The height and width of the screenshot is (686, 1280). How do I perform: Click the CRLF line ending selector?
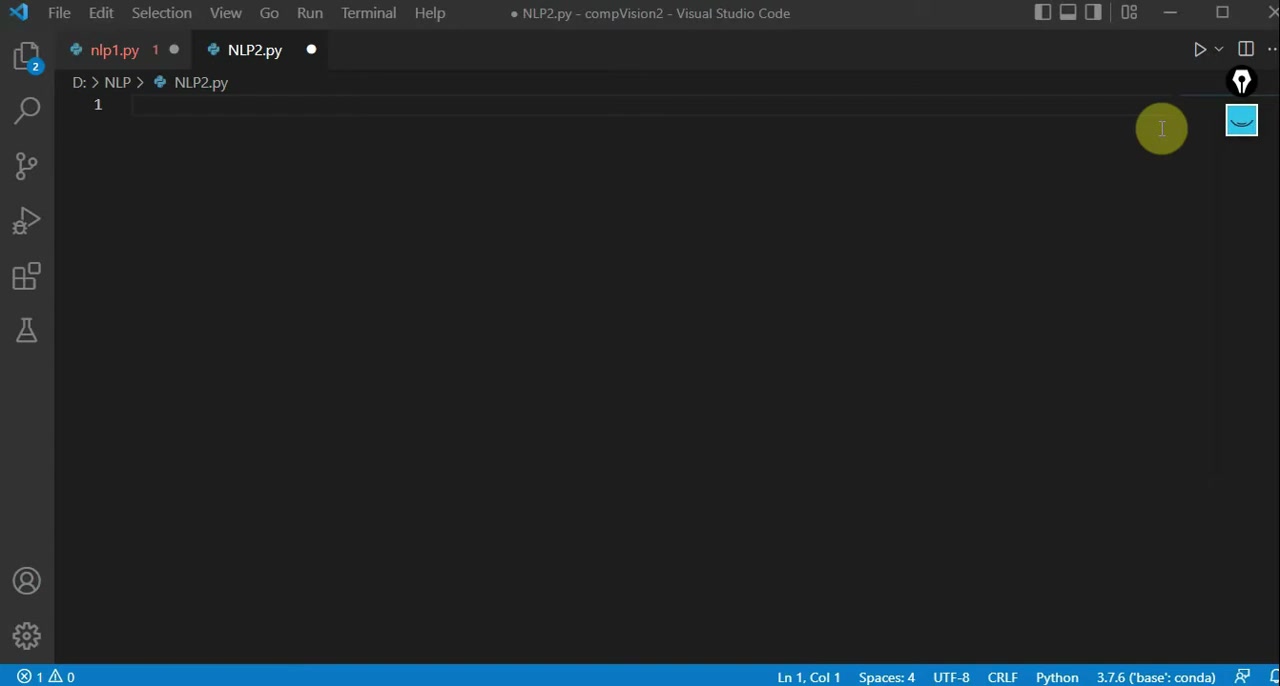tap(1002, 677)
